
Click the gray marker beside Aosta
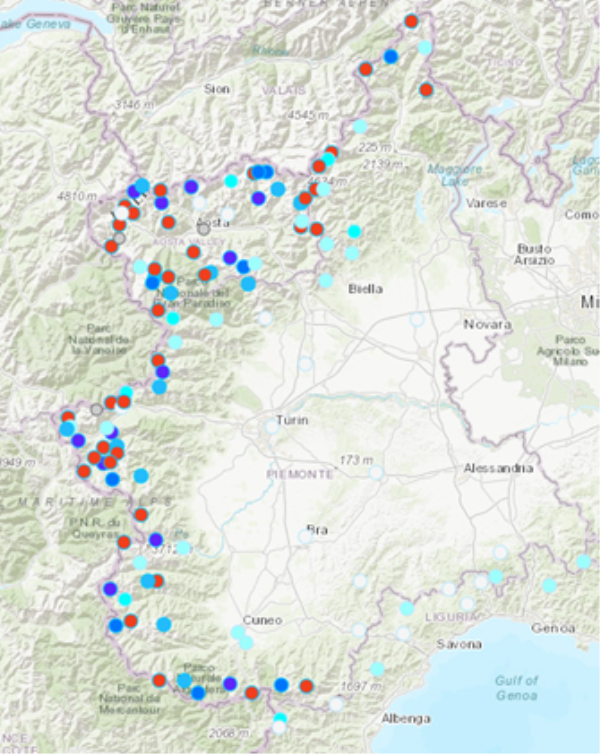tap(204, 229)
